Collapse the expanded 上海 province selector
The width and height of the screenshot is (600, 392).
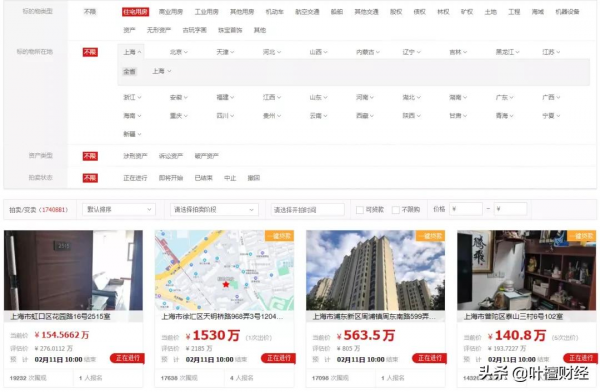tap(132, 52)
